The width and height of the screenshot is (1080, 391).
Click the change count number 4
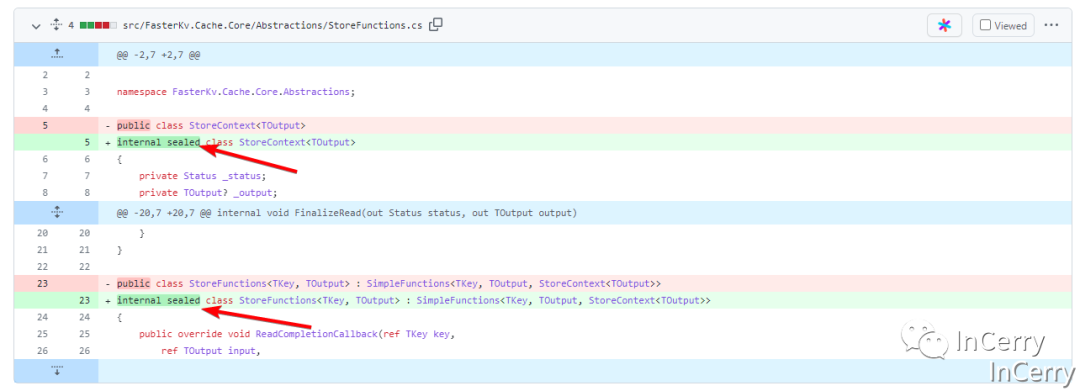click(x=71, y=25)
